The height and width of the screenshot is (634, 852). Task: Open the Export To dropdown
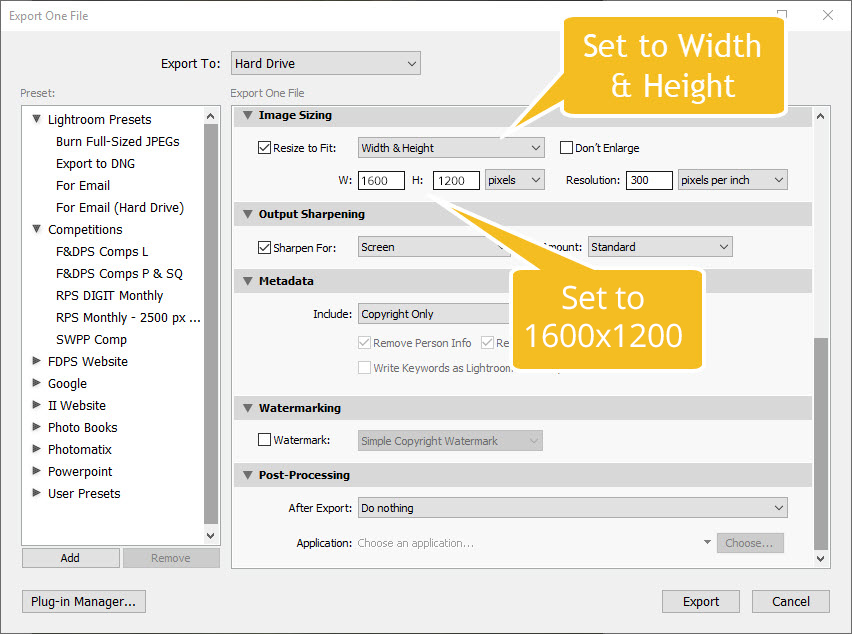(325, 64)
